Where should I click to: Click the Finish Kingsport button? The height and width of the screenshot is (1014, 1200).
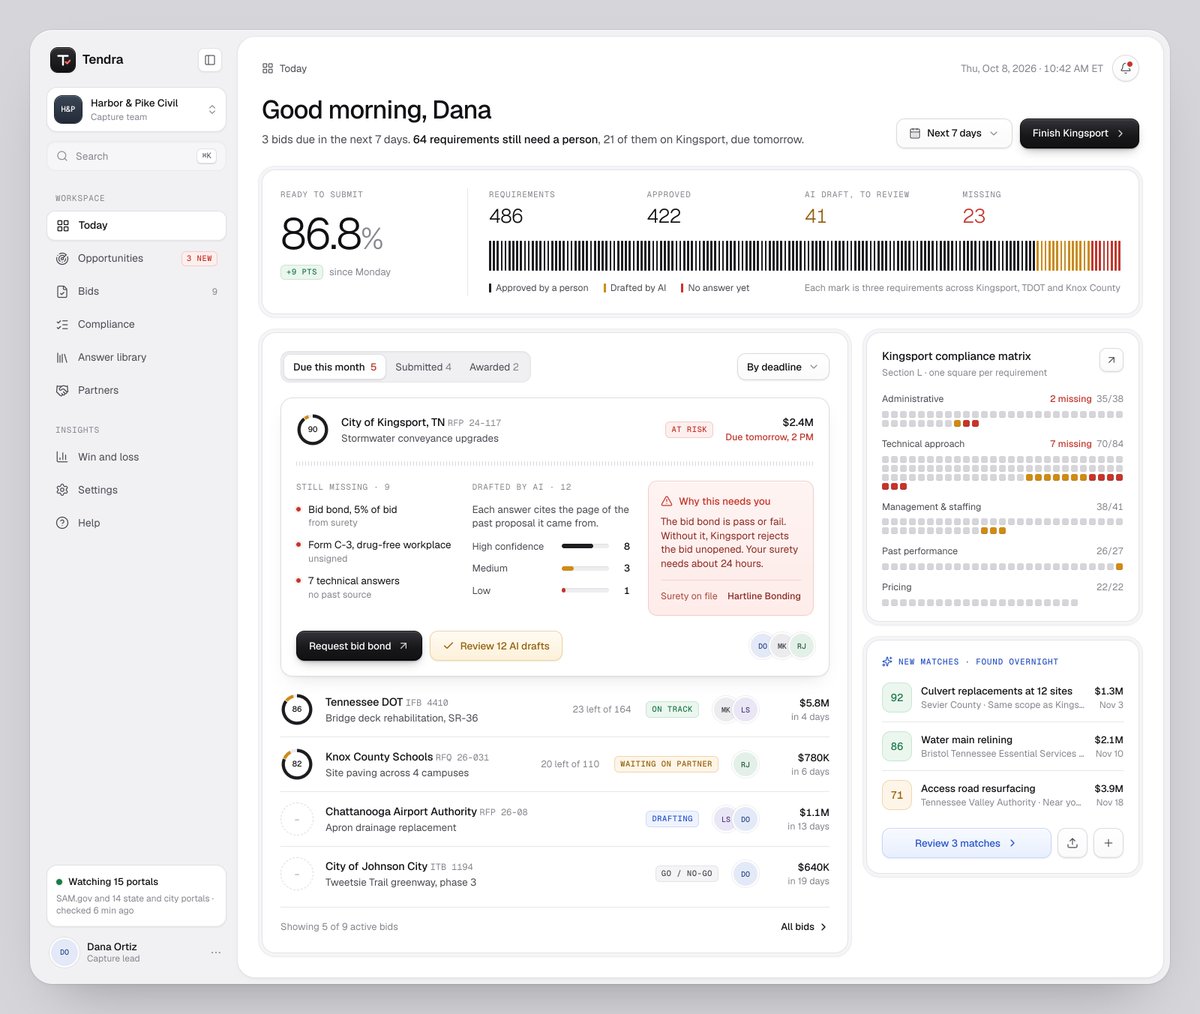pos(1079,133)
